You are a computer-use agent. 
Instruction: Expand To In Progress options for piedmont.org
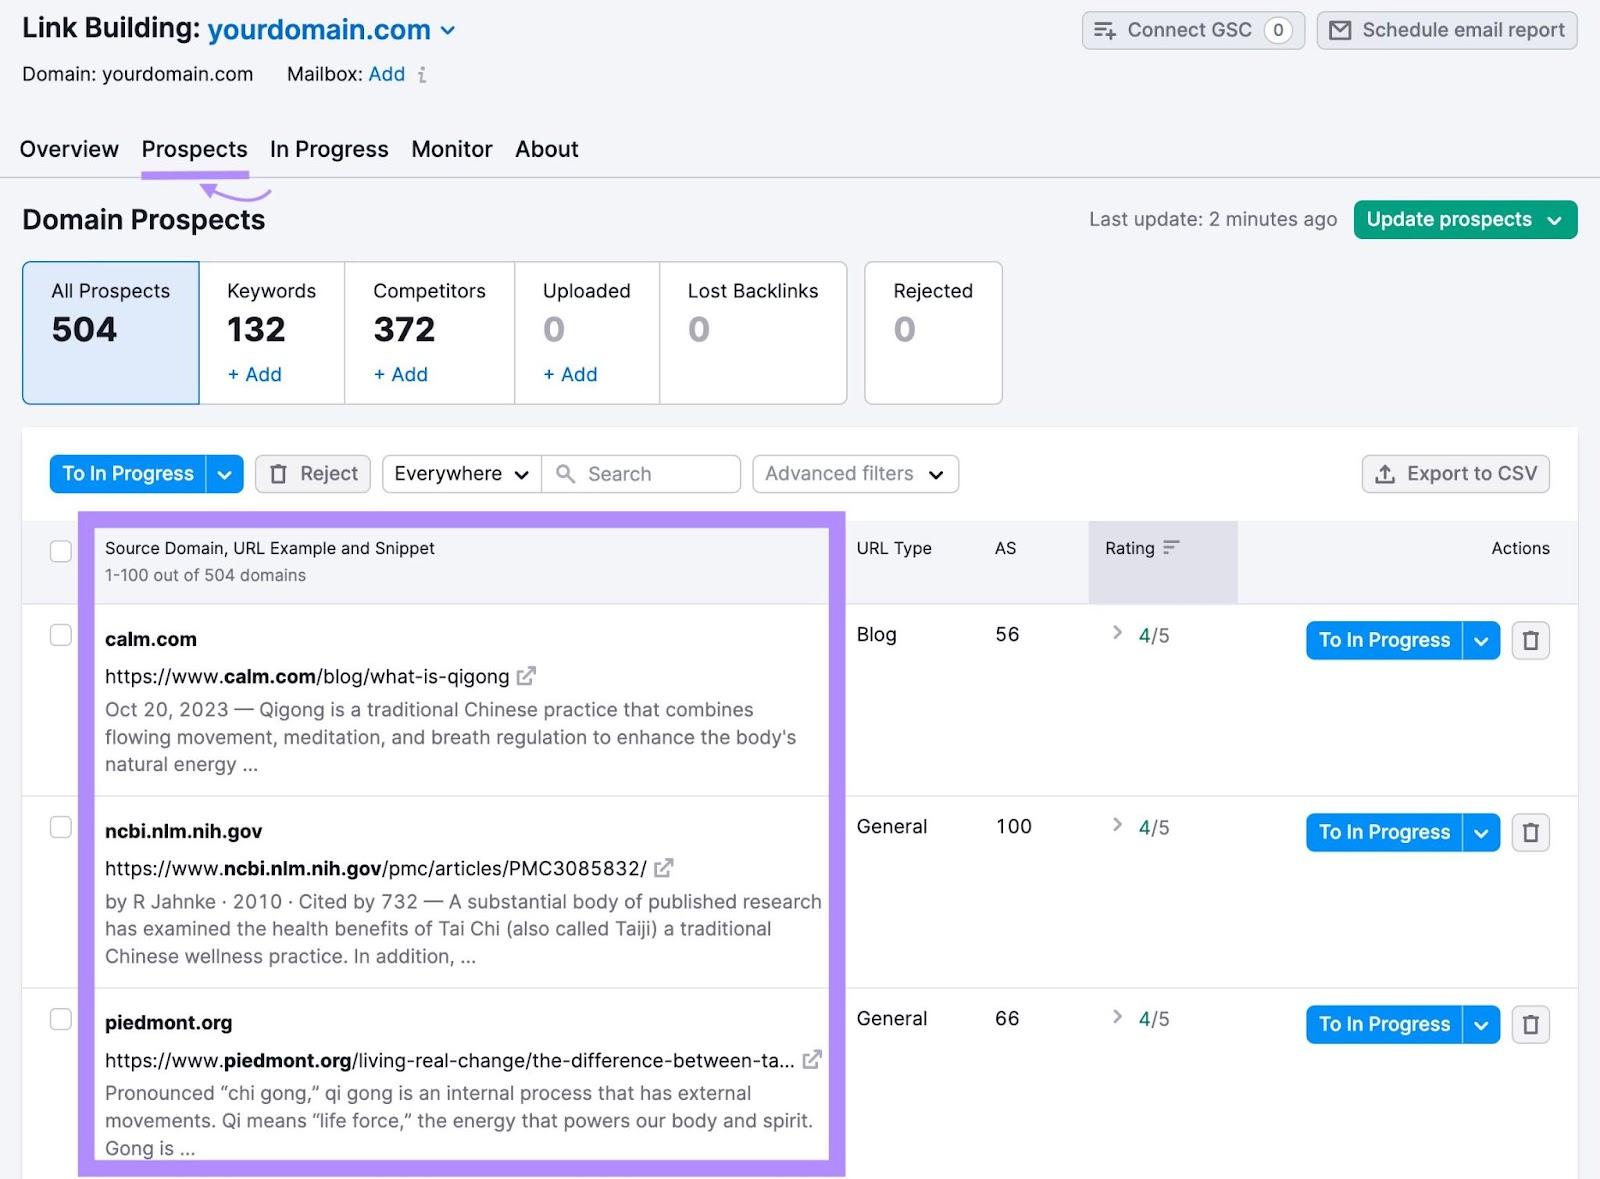coord(1481,1024)
